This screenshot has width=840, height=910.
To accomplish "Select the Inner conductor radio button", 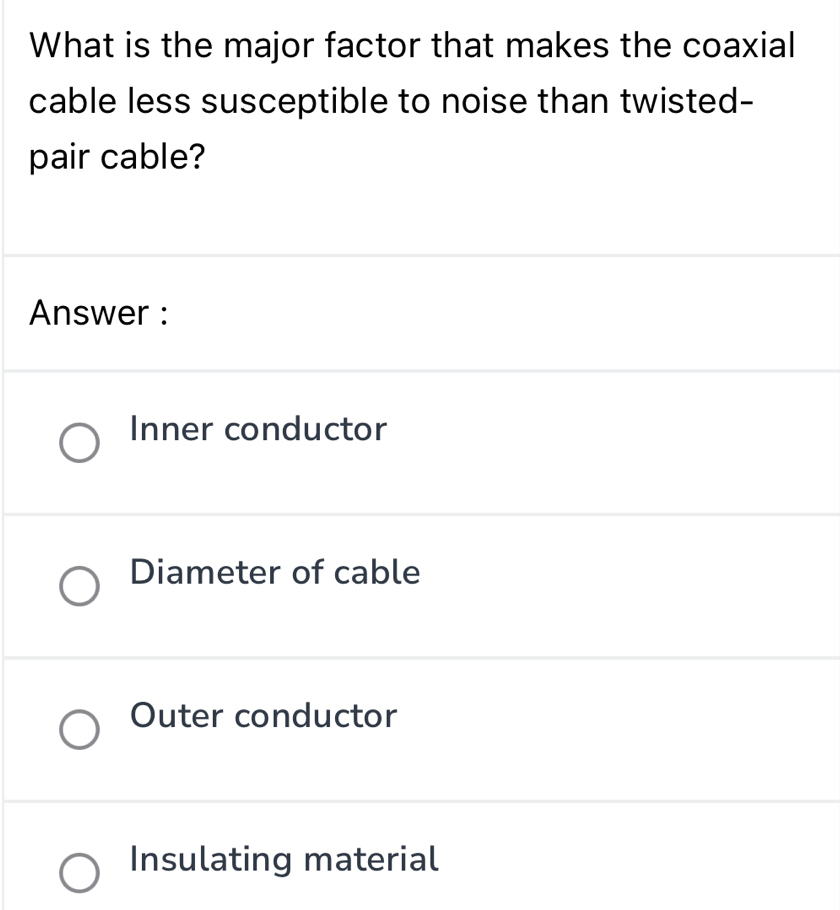I will (82, 444).
